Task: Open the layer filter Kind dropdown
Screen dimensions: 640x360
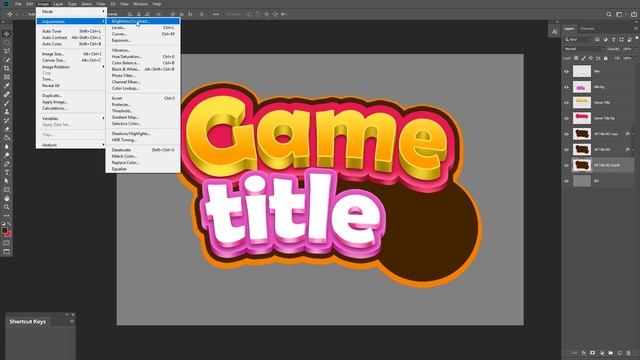Action: coord(578,40)
